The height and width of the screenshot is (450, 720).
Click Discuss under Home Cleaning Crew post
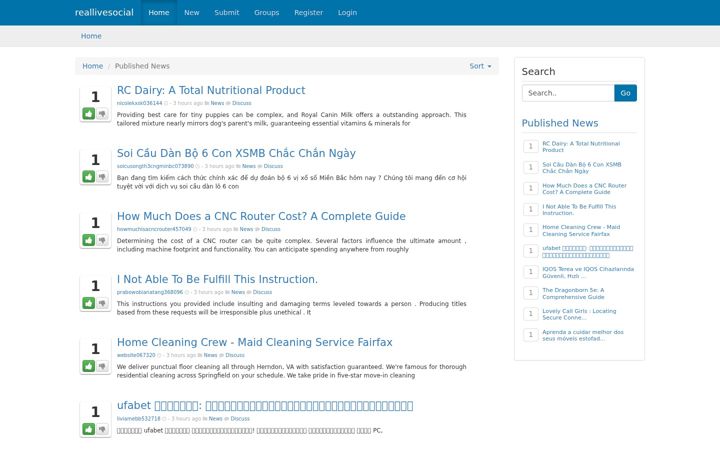[x=235, y=355]
